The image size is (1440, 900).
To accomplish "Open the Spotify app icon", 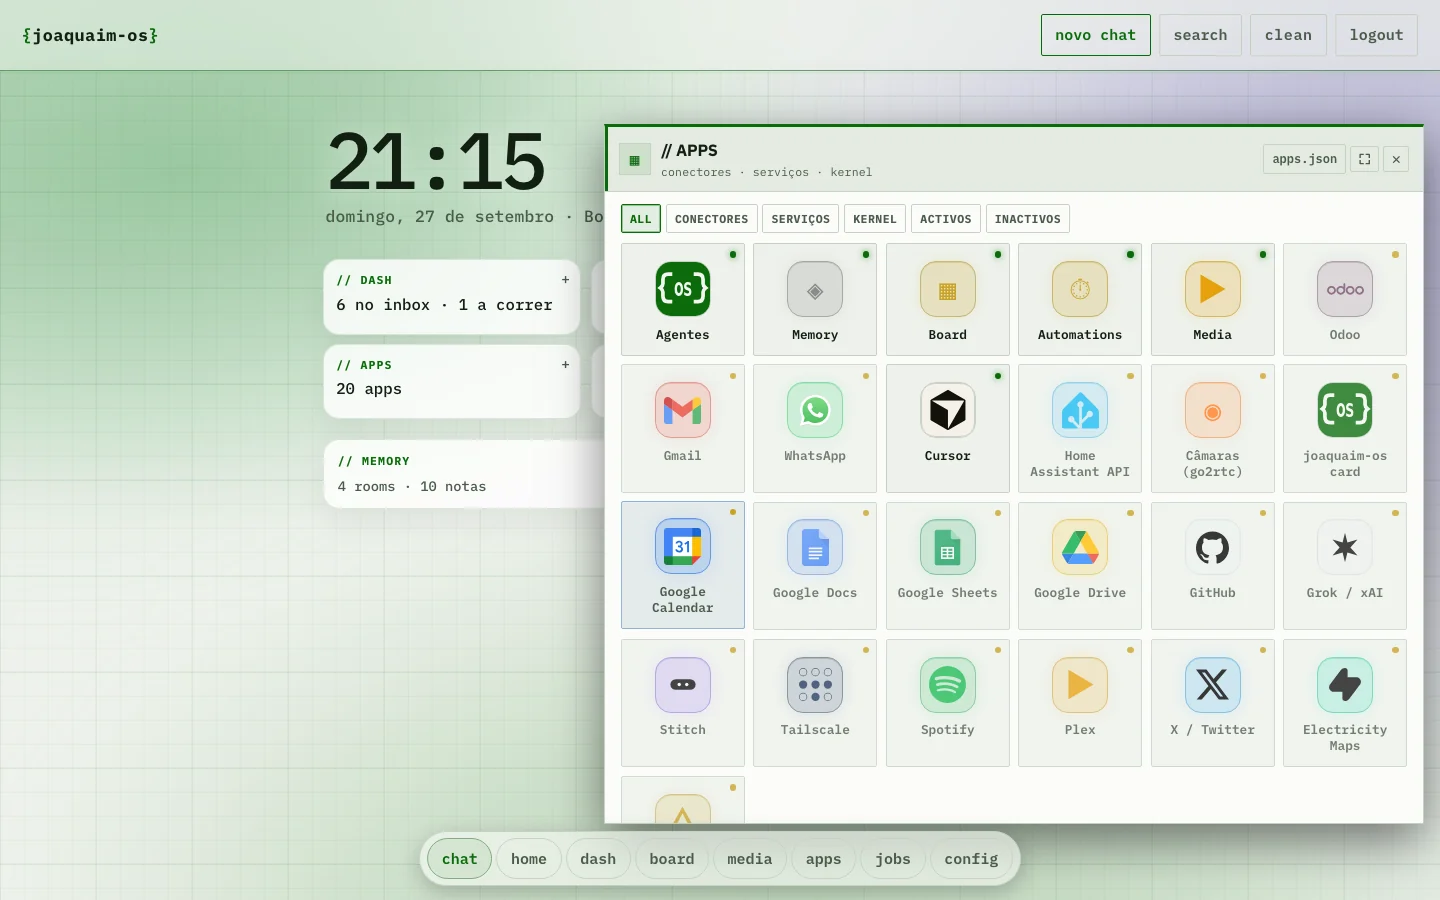I will 948,684.
